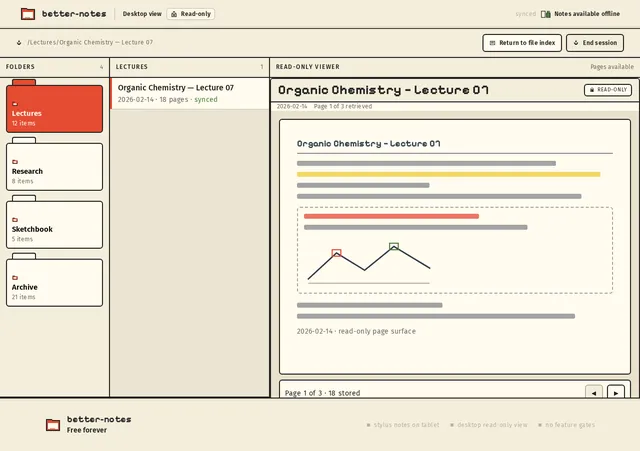Image resolution: width=640 pixels, height=451 pixels.
Task: Click the small folder icon in Lectures card
Action: [15, 104]
